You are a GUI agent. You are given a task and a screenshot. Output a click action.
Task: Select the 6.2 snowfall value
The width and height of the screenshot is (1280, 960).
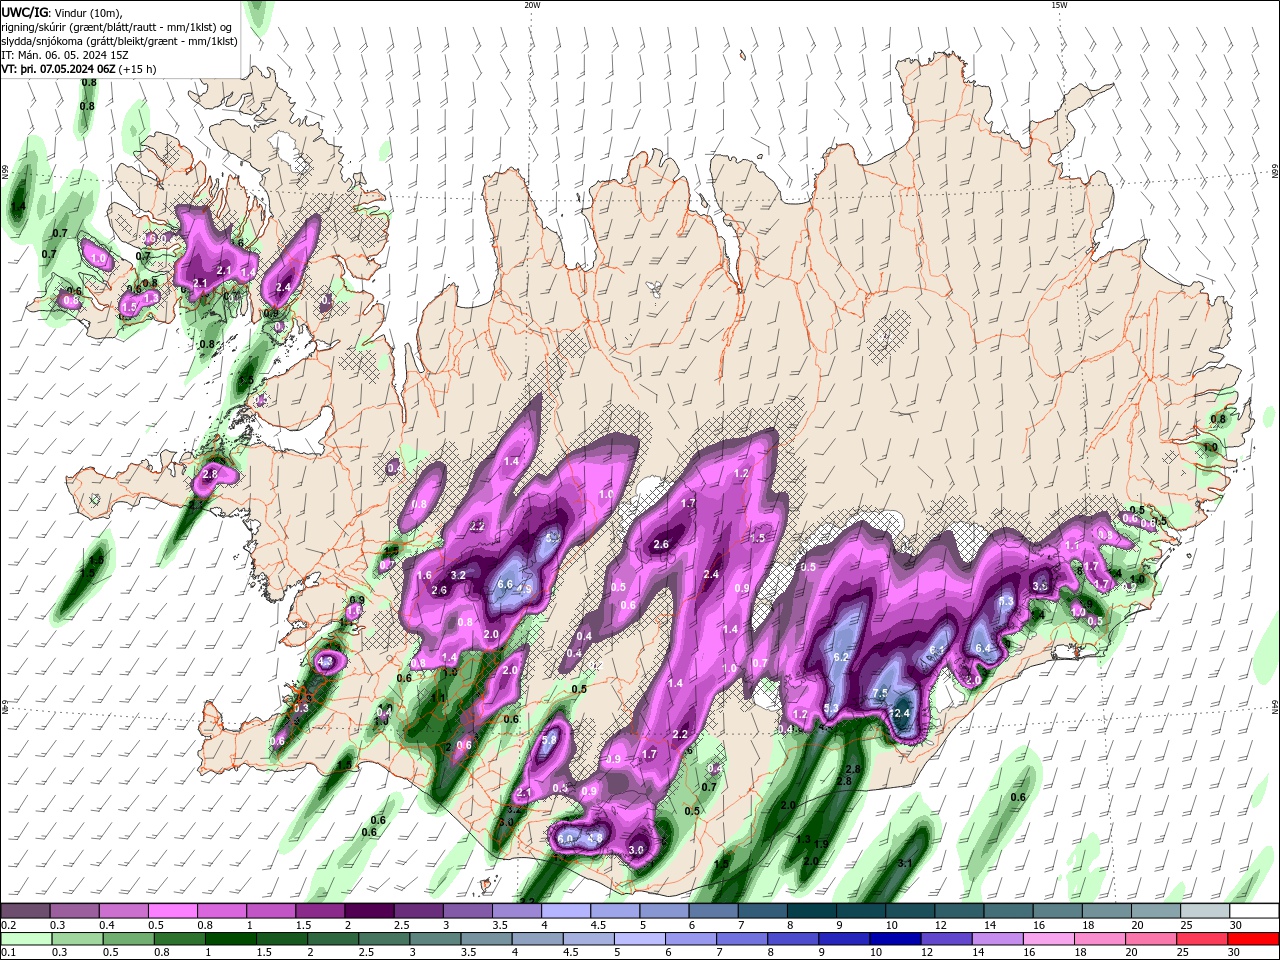point(840,657)
